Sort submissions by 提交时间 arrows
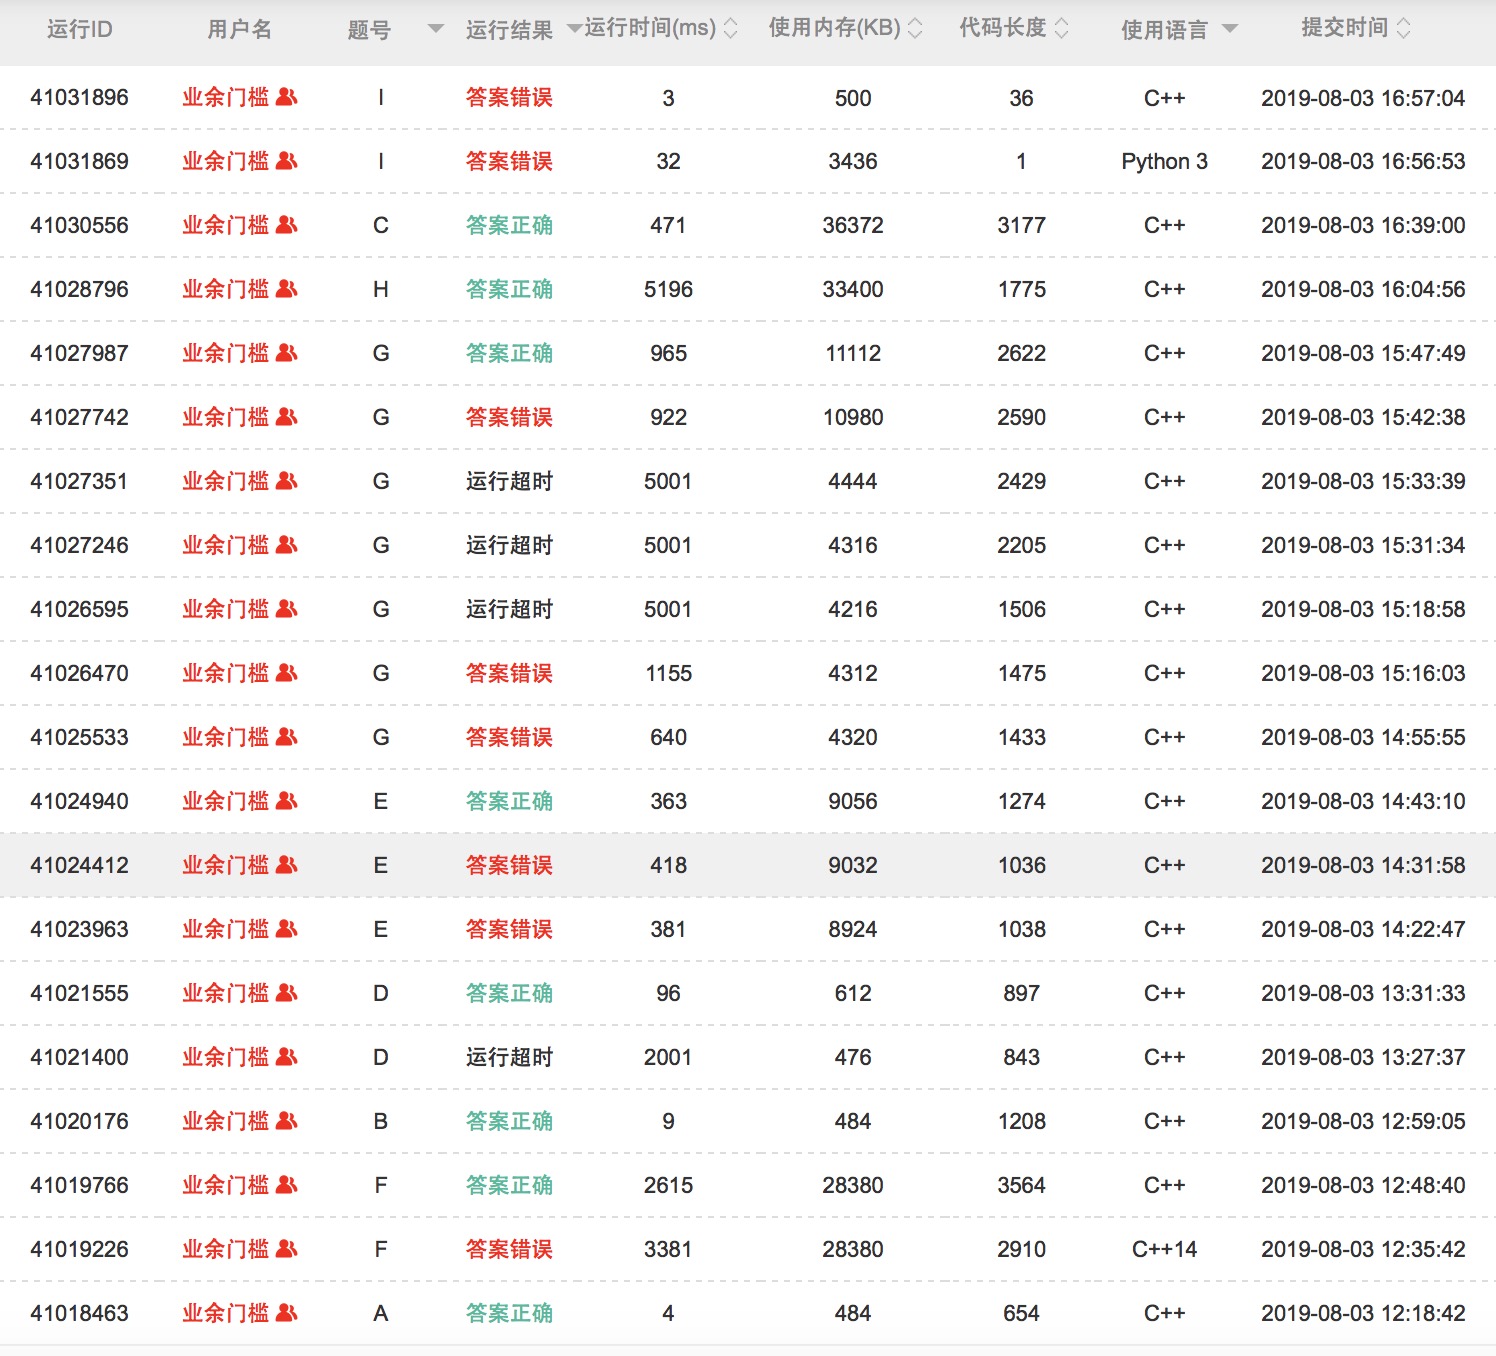 [x=1404, y=29]
